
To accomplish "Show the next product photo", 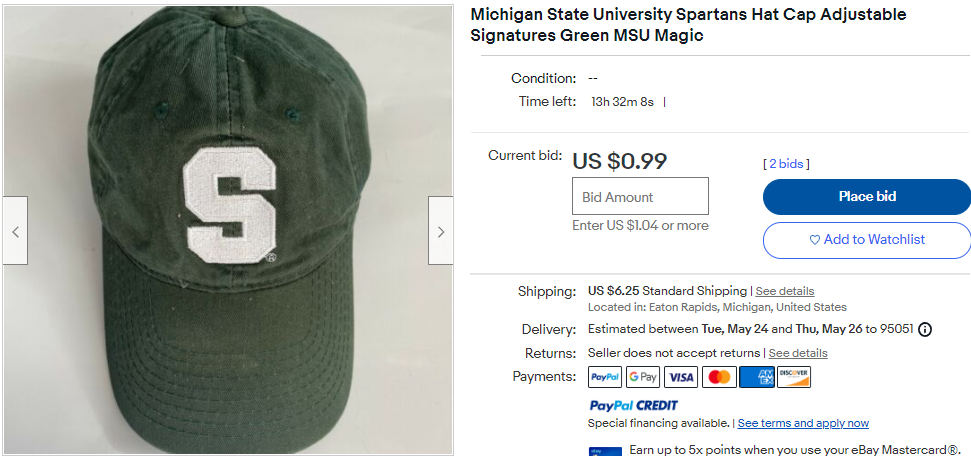I will [x=441, y=231].
